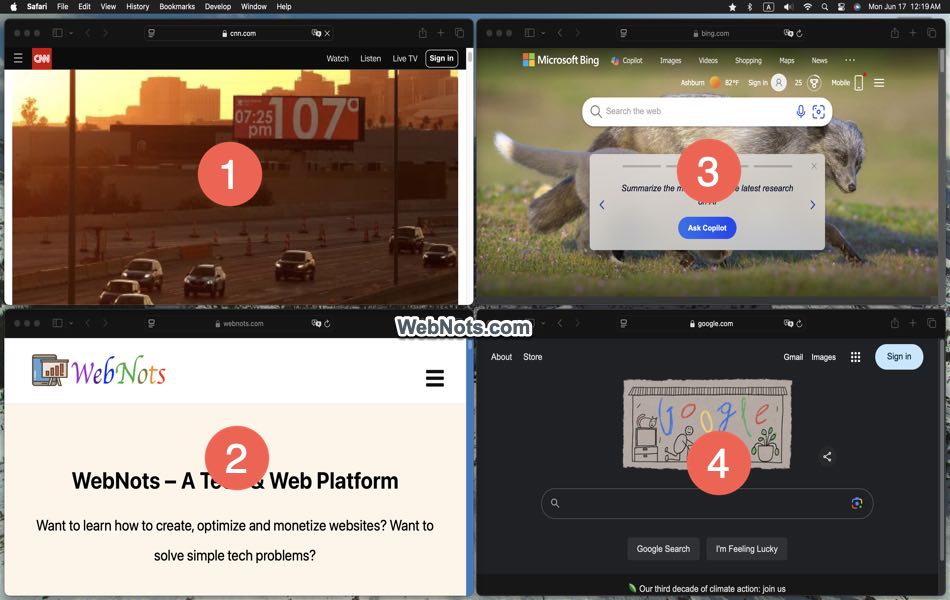
Task: Click Live TV on CNN page
Action: pos(405,58)
